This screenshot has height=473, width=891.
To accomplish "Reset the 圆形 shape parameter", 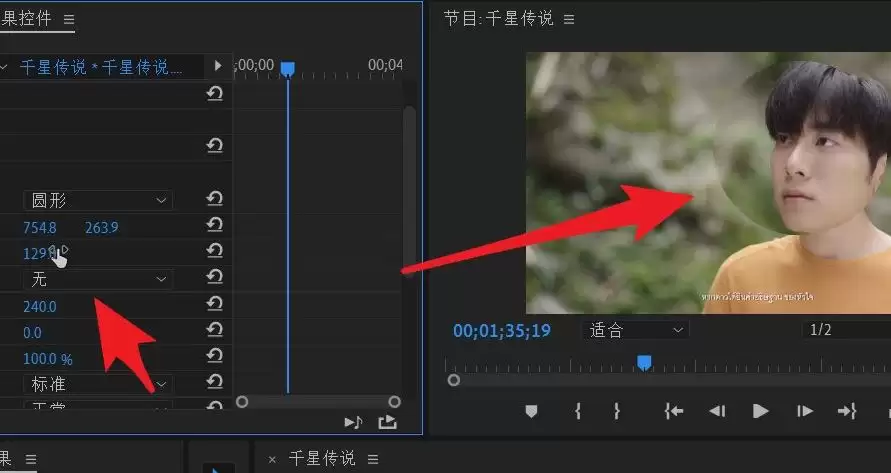I will [x=214, y=198].
